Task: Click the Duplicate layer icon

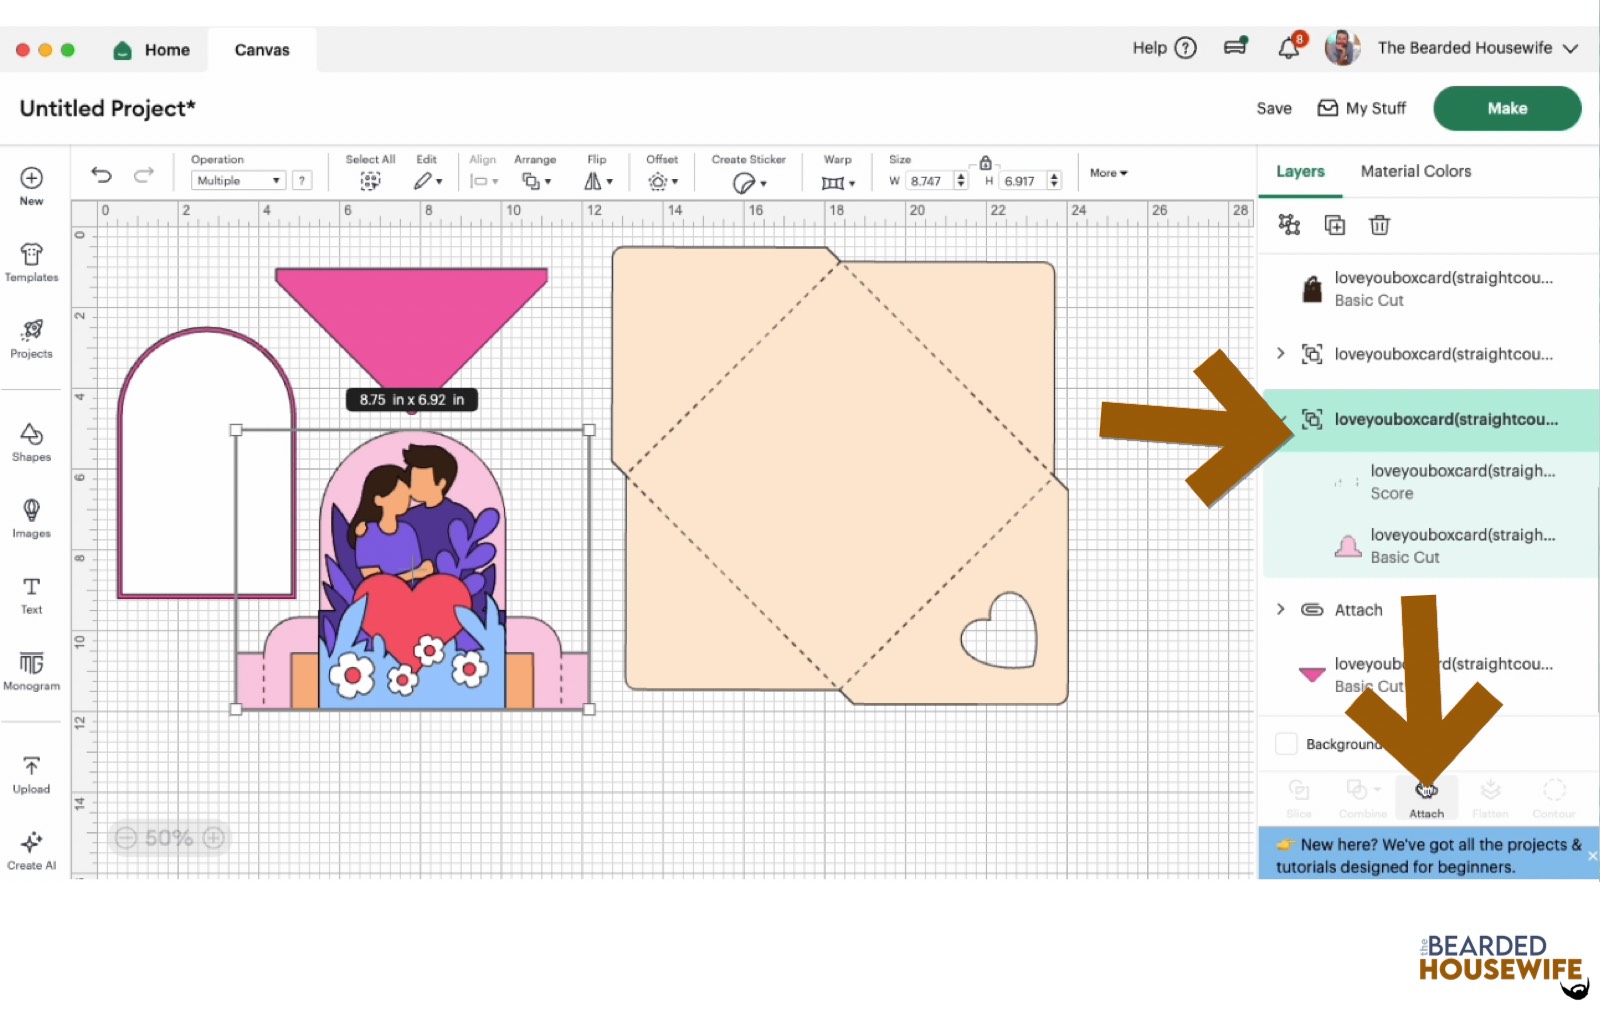Action: [x=1334, y=225]
